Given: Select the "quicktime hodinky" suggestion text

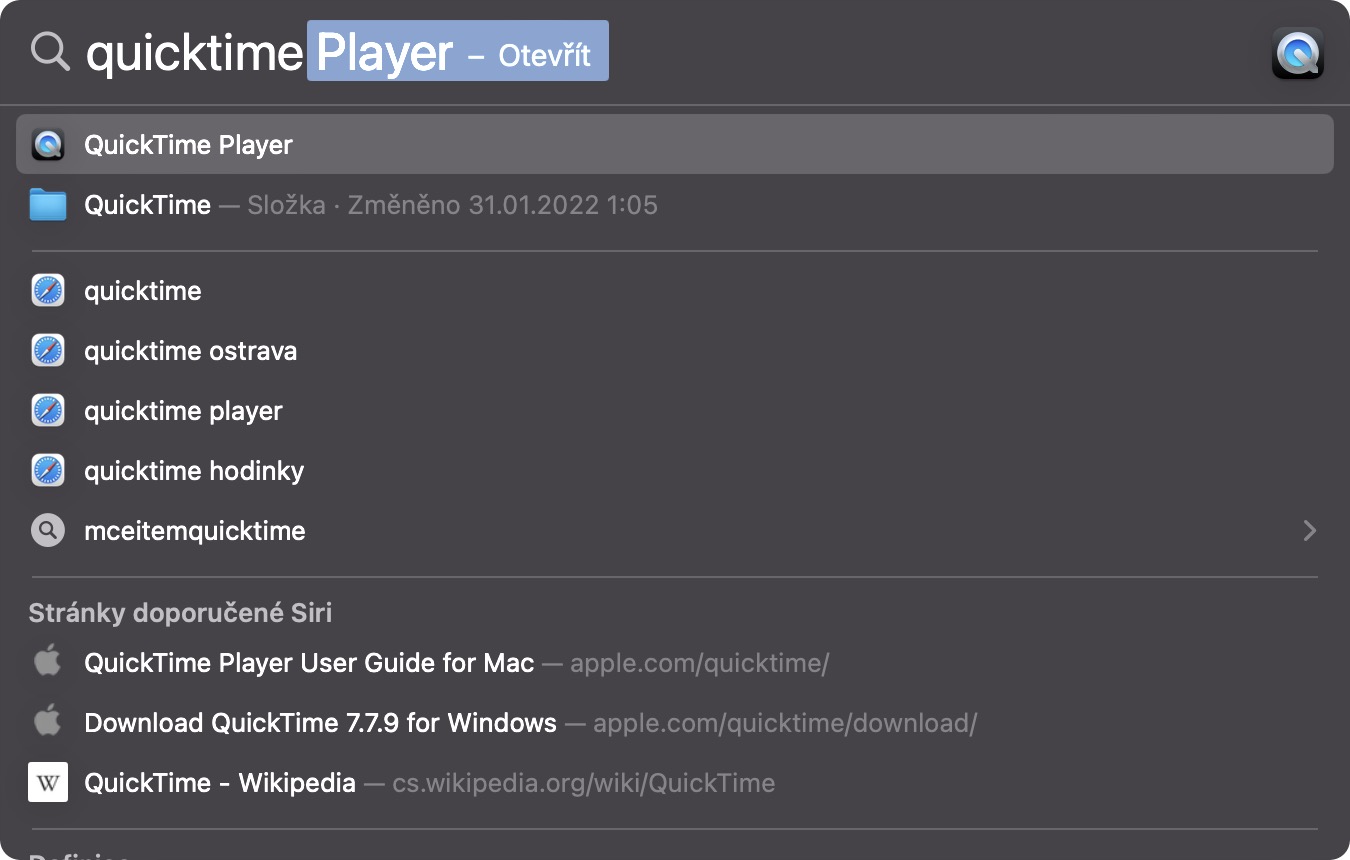Looking at the screenshot, I should 194,471.
